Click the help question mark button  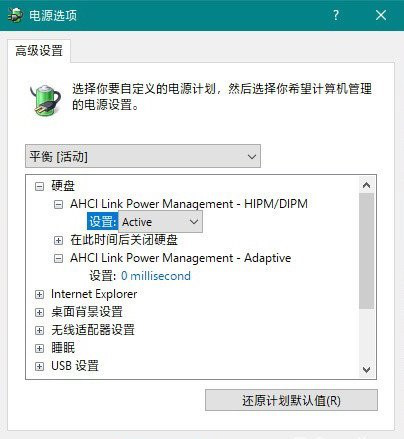[x=336, y=15]
